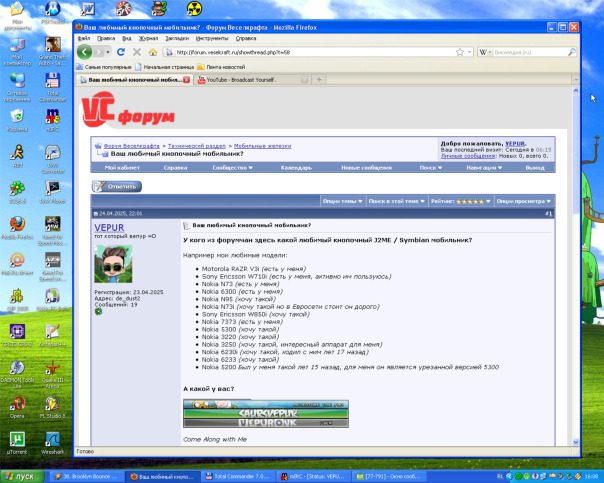Launch Opera desktop shortcut

coord(17,408)
